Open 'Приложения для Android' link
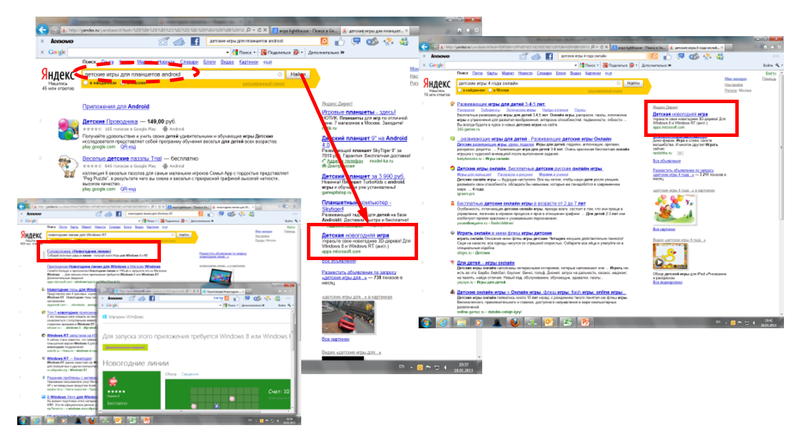Screen dimensions: 800x448 (x=116, y=107)
